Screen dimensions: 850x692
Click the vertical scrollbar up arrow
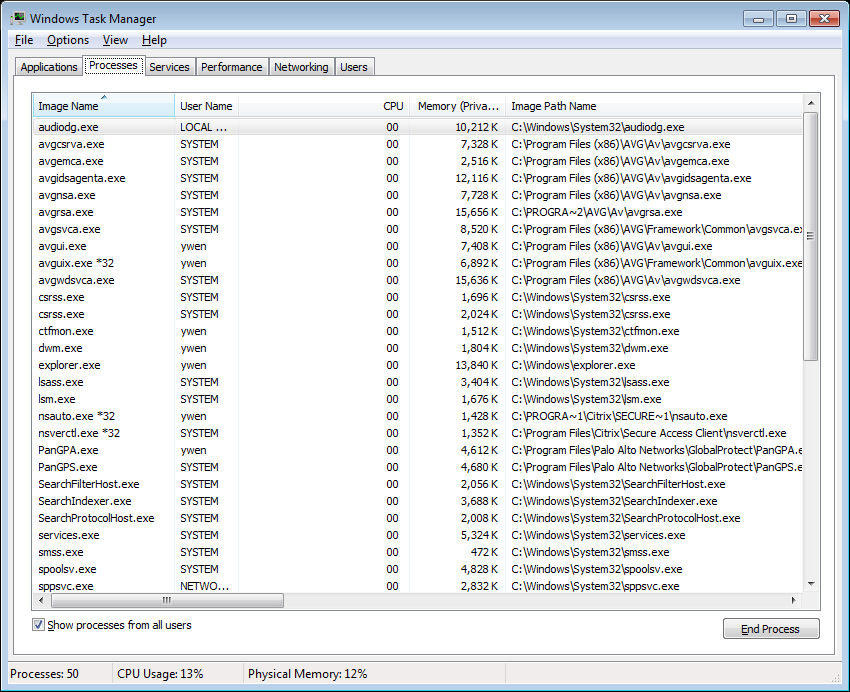[811, 103]
